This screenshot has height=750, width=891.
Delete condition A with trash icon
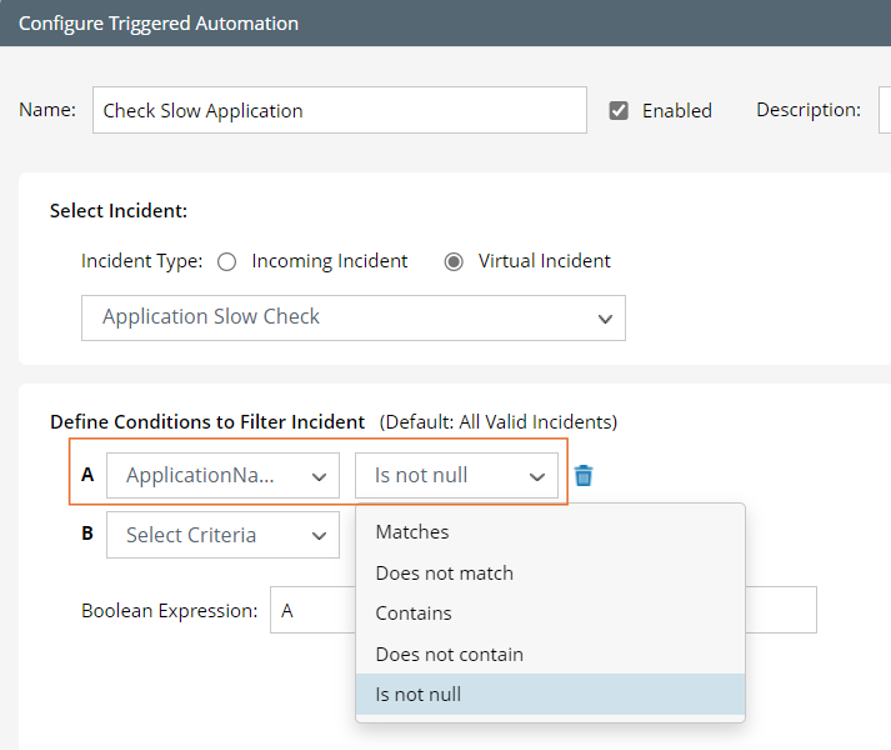(x=584, y=476)
